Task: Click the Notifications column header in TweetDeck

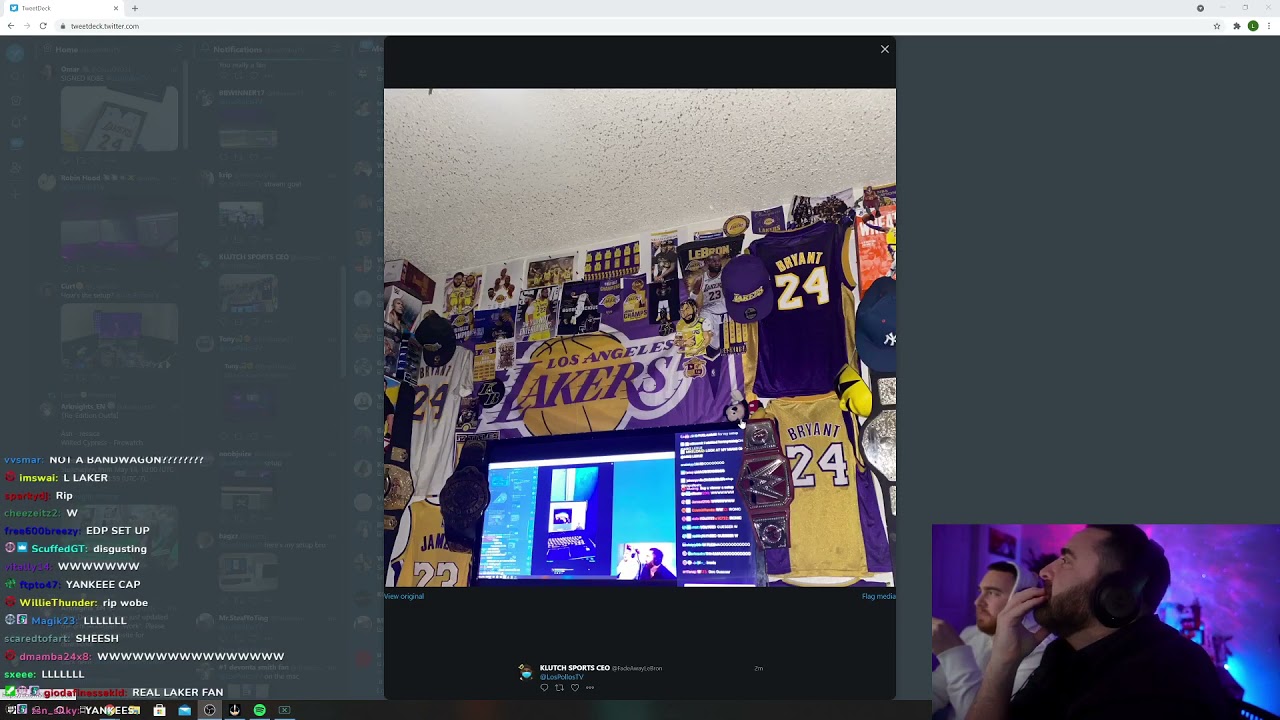Action: pyautogui.click(x=237, y=49)
